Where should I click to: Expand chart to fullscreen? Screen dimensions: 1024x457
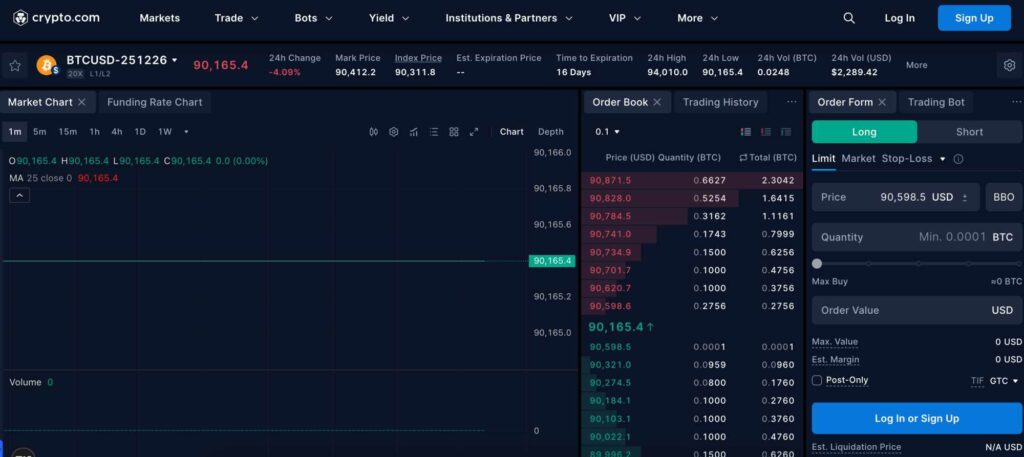[474, 132]
